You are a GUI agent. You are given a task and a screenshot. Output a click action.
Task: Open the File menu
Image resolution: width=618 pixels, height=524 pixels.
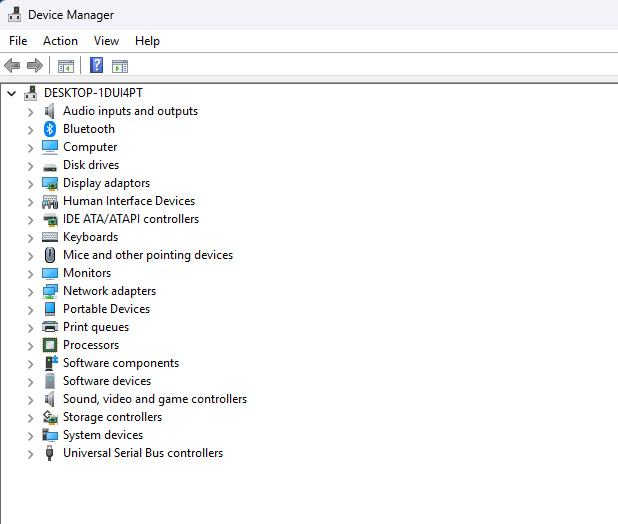(18, 41)
